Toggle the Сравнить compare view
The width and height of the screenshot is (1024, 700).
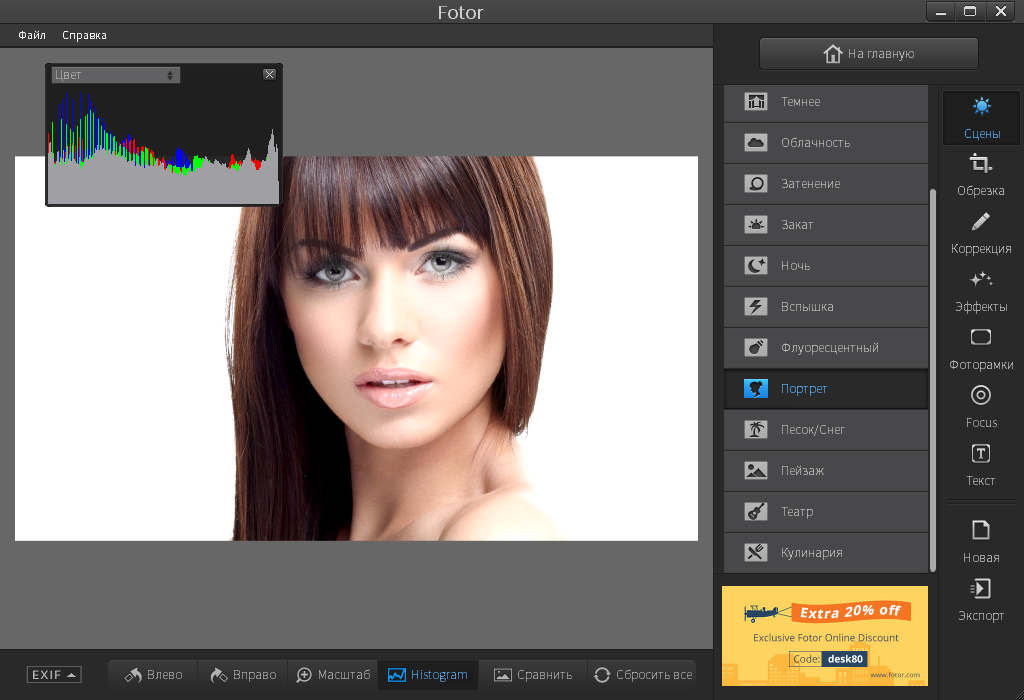click(532, 675)
